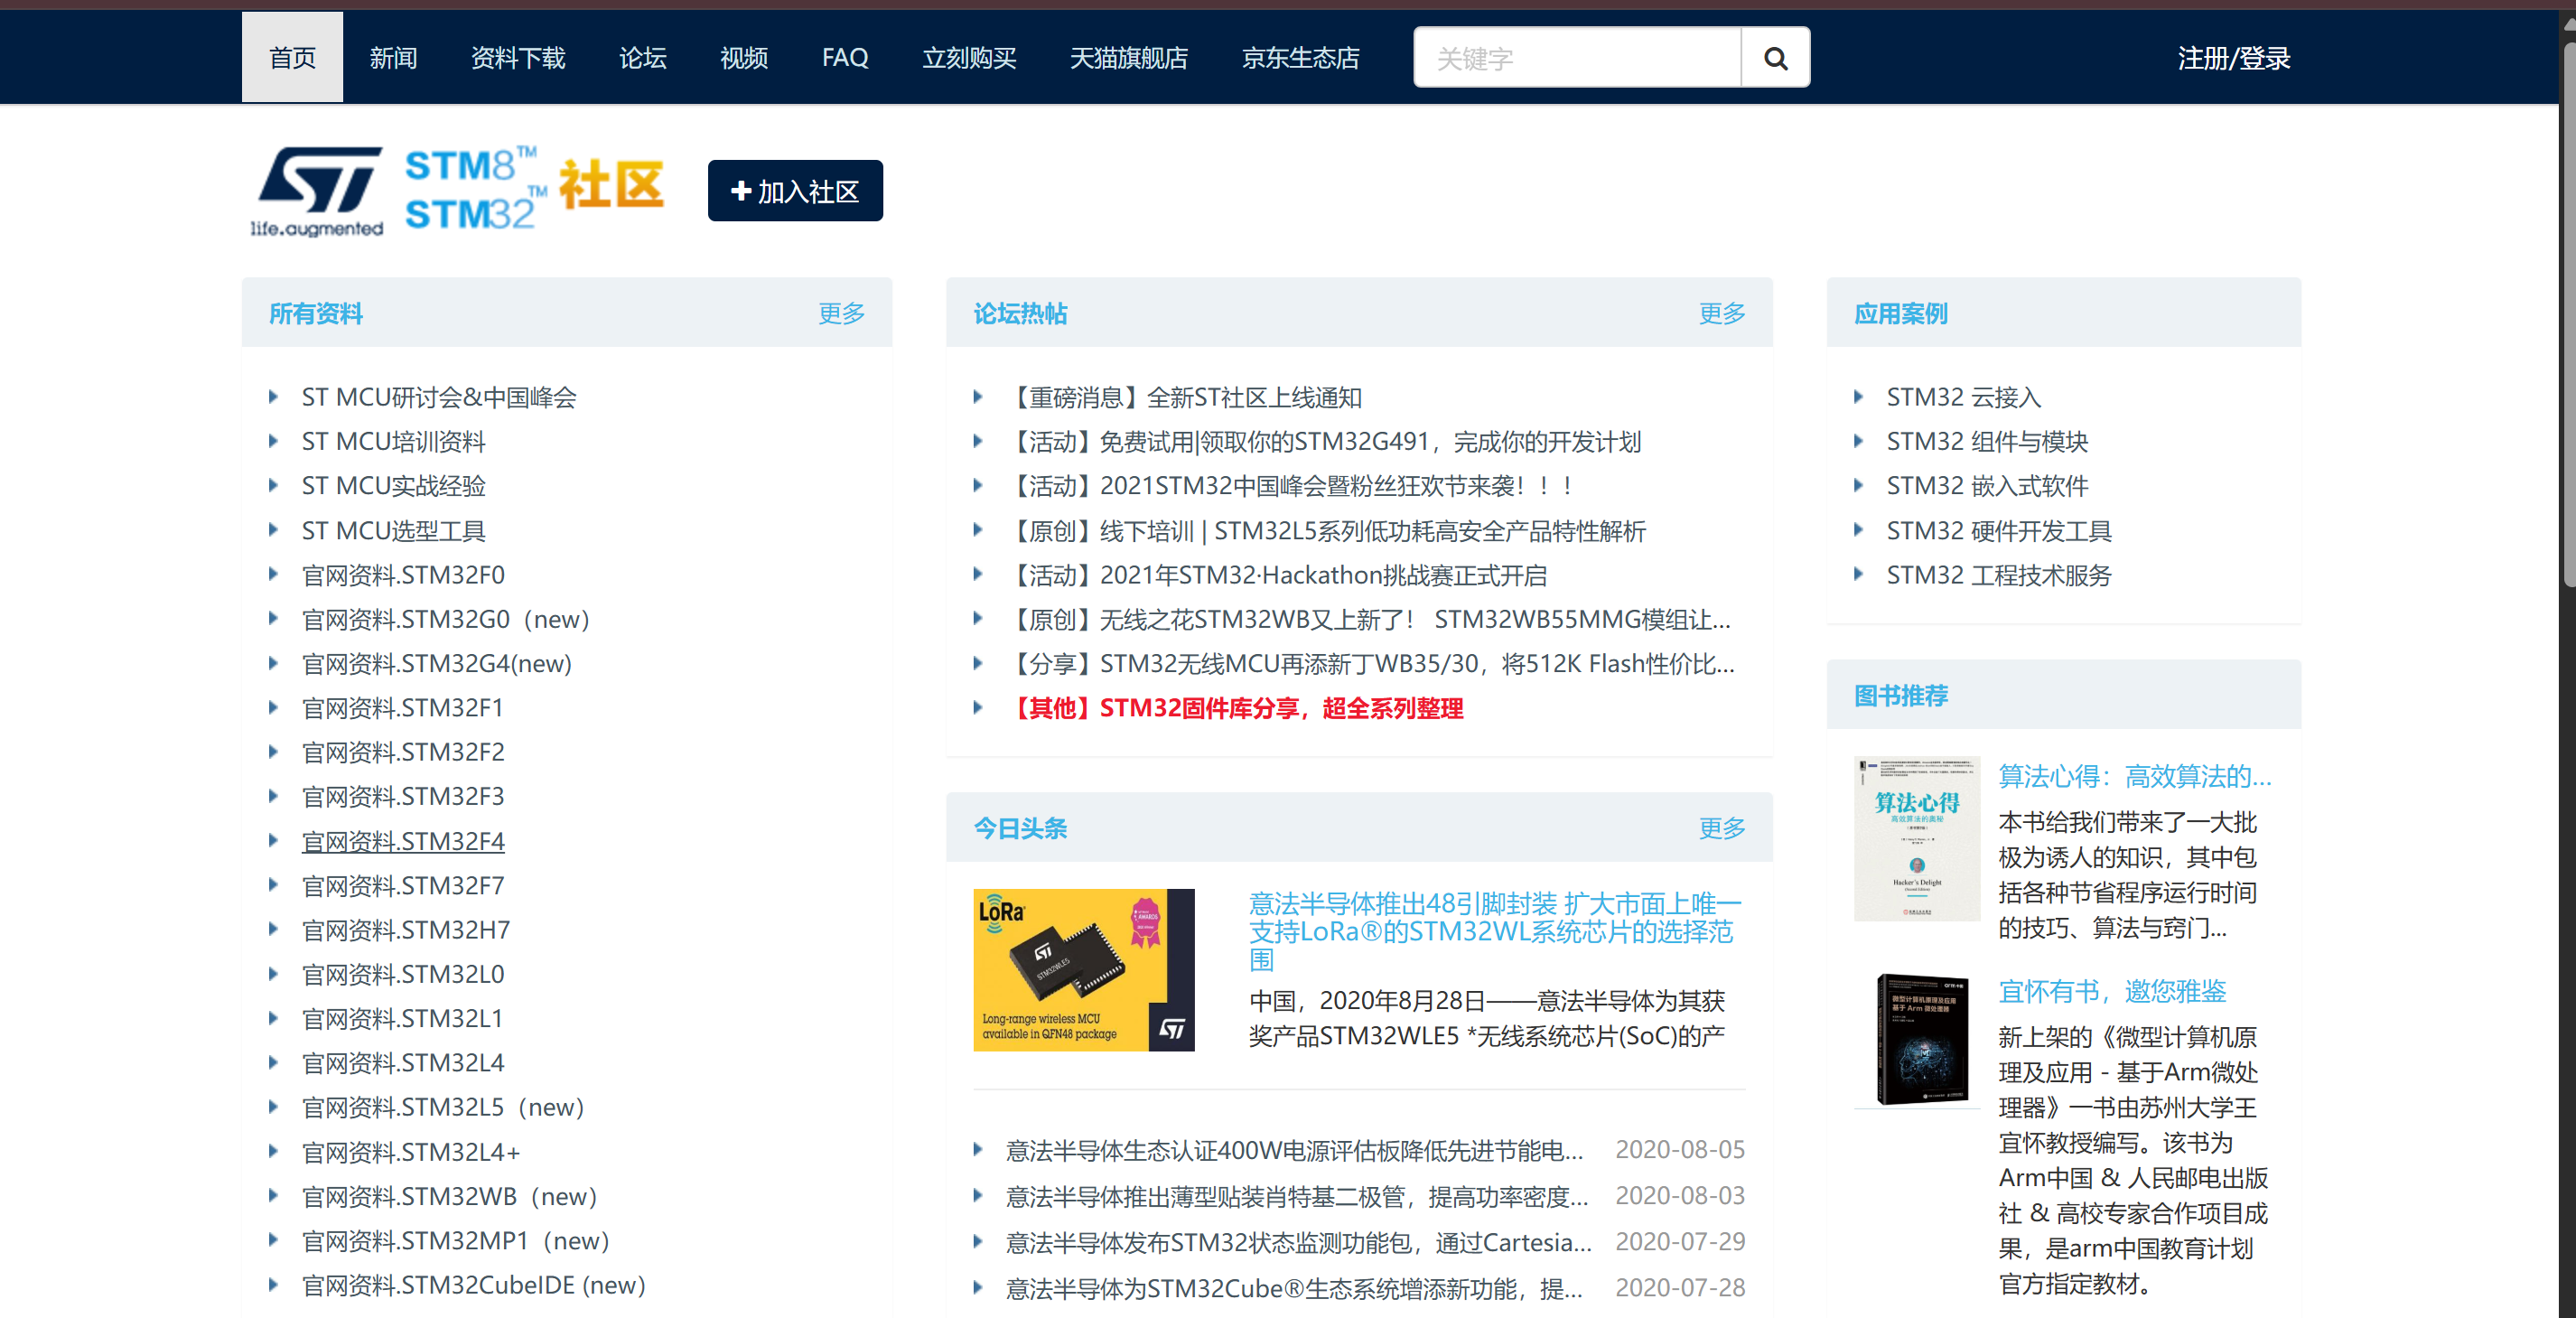Image resolution: width=2576 pixels, height=1318 pixels.
Task: Click the 注册/登录 link
Action: (2233, 58)
